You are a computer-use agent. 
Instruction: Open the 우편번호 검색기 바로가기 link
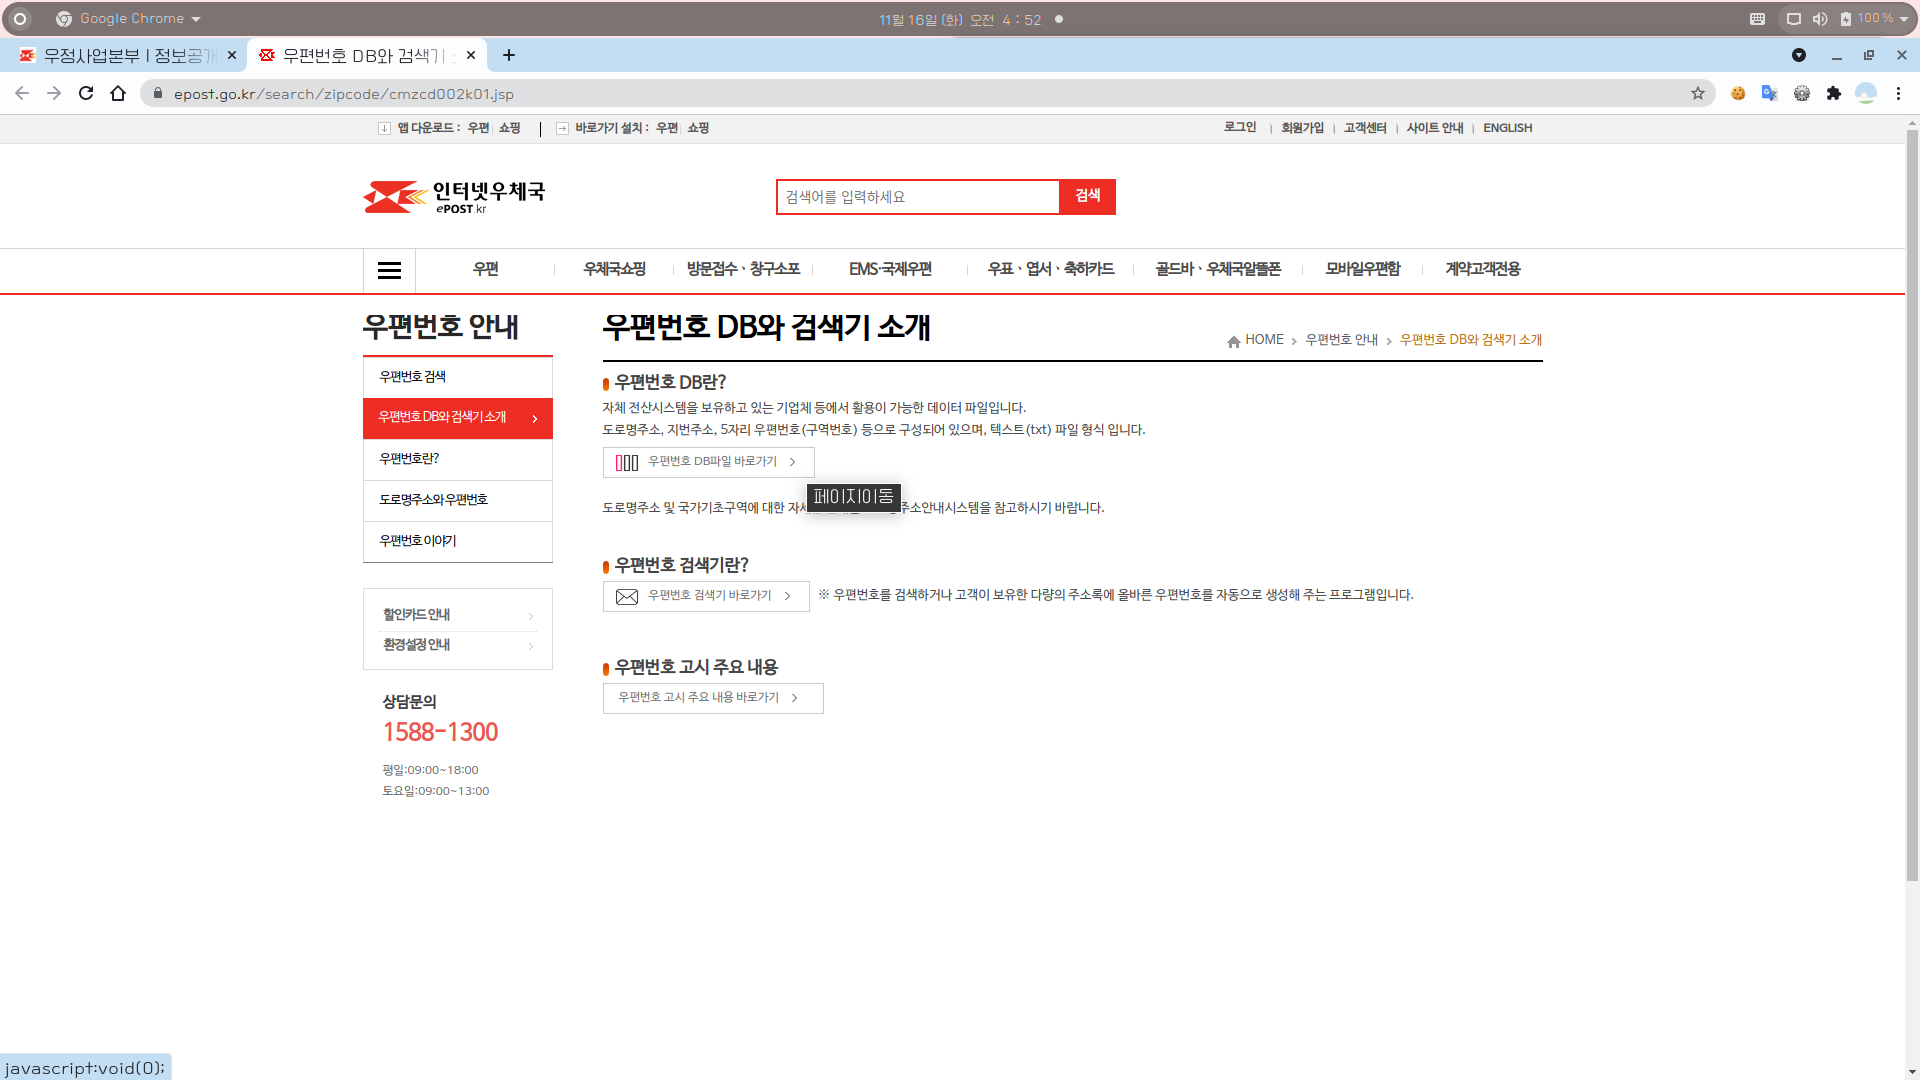coord(706,596)
